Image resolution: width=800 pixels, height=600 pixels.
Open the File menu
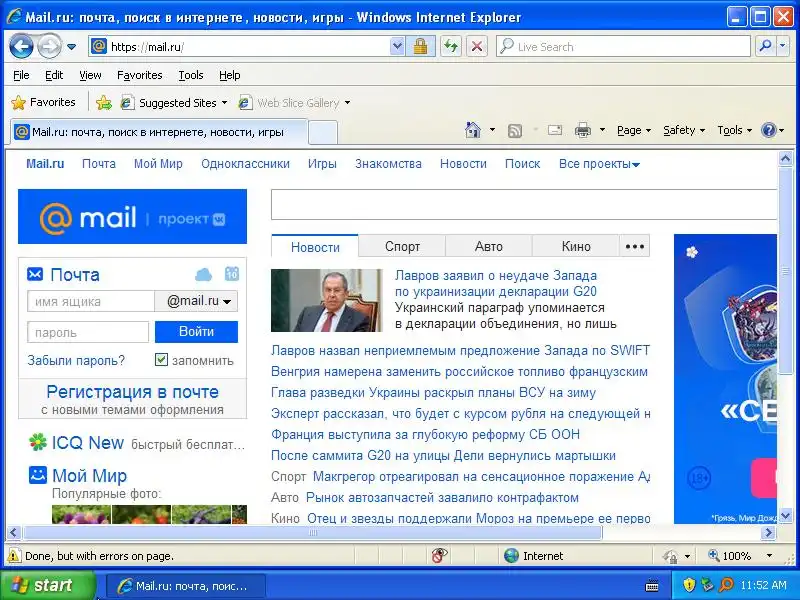(x=21, y=75)
